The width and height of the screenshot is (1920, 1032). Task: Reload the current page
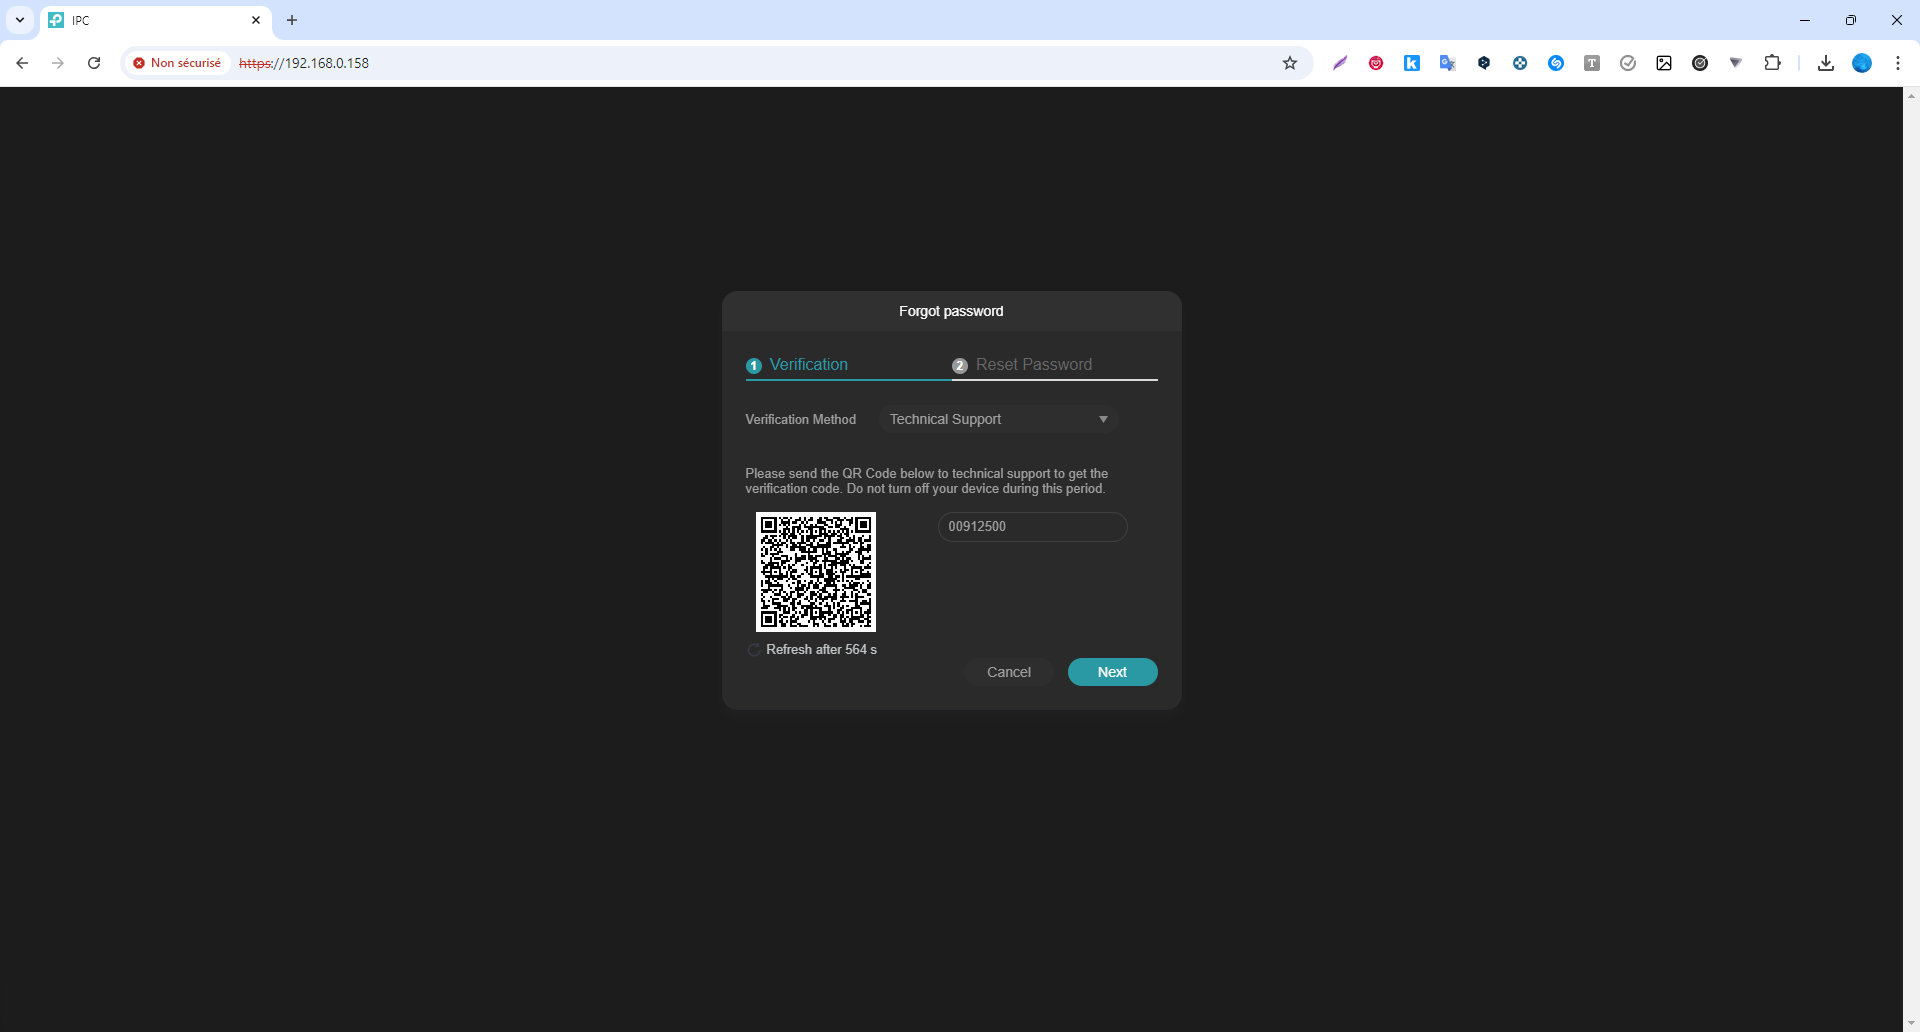(x=94, y=63)
